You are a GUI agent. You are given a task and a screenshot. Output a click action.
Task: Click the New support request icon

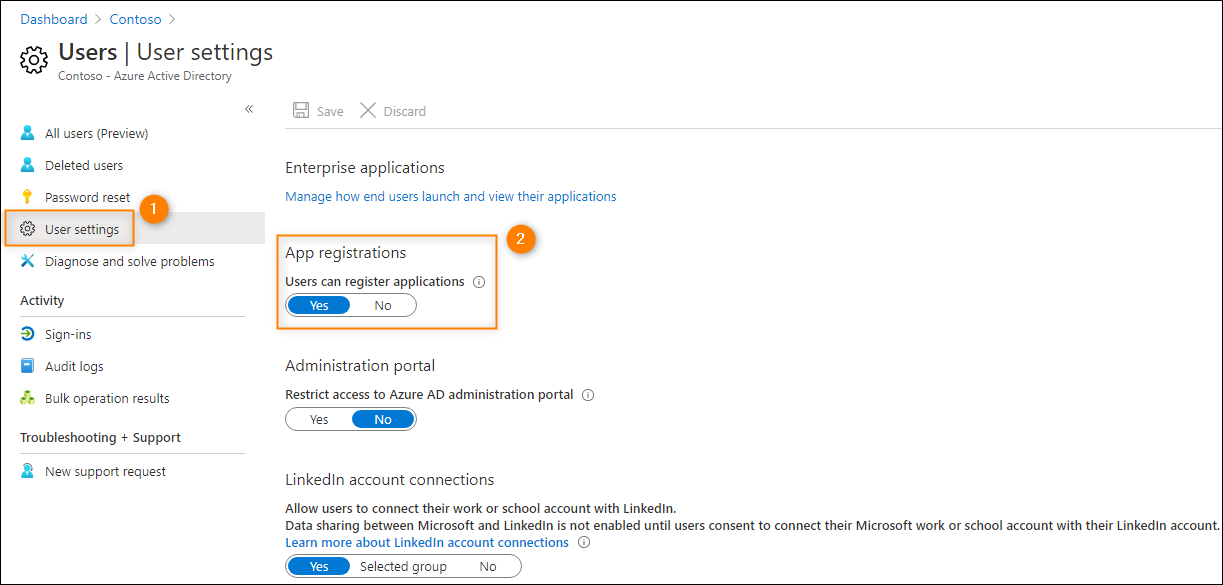click(28, 471)
